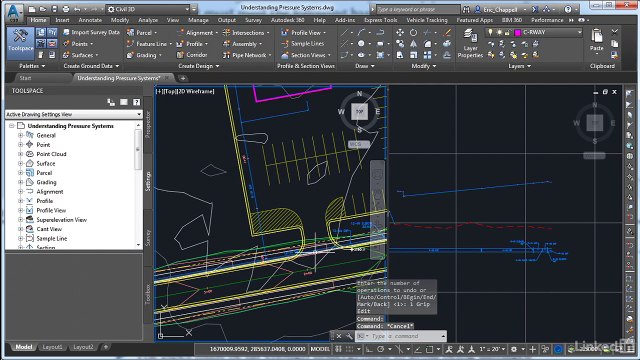Image resolution: width=640 pixels, height=360 pixels.
Task: Switch to the Layout2 tab
Action: (83, 347)
